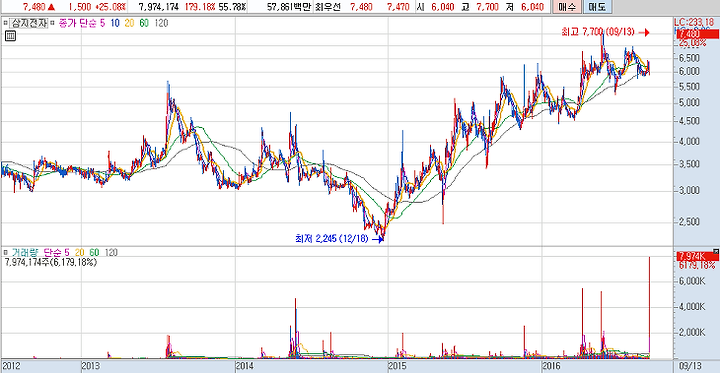Click the 매도 sell button

(x=596, y=7)
